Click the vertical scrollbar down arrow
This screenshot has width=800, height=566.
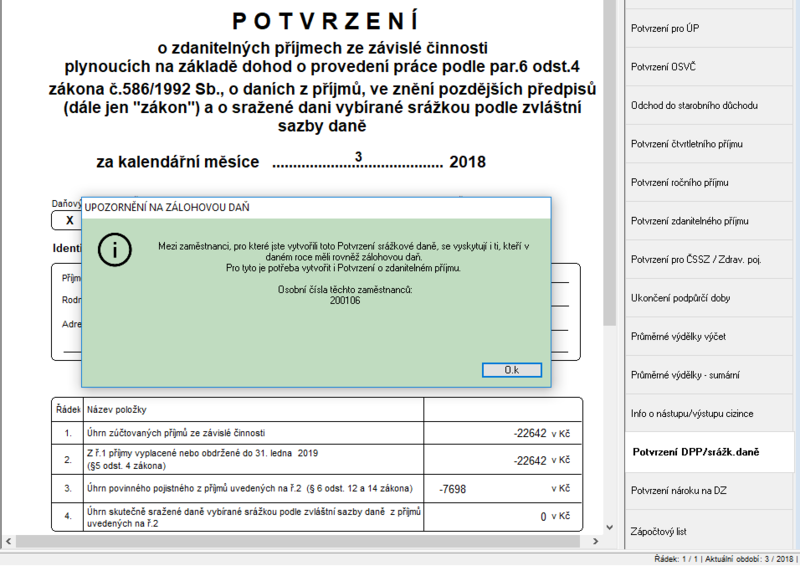coord(609,527)
